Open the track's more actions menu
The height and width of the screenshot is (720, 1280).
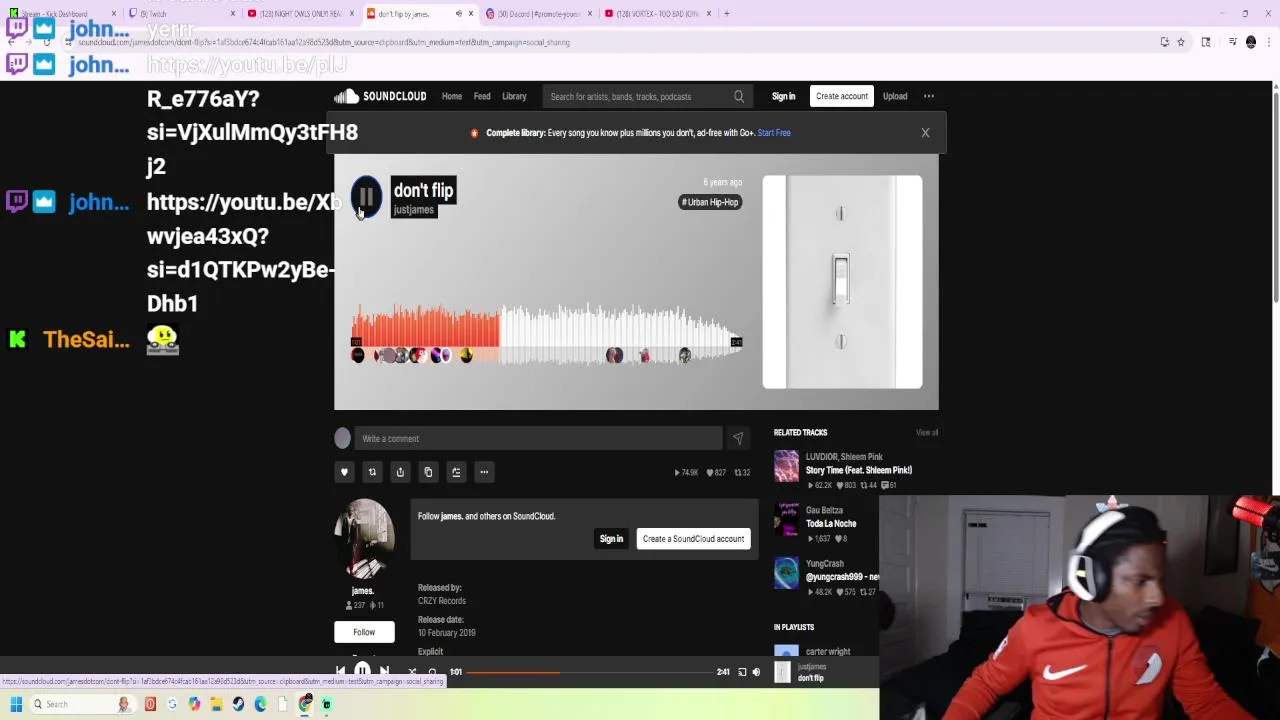coord(484,472)
